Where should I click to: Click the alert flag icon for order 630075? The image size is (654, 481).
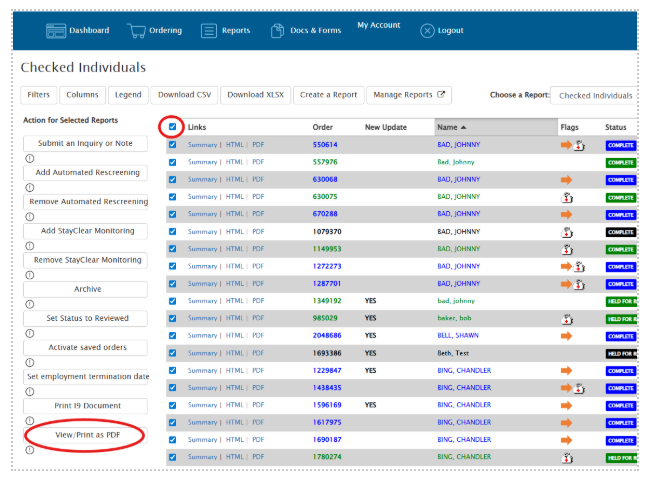point(567,197)
